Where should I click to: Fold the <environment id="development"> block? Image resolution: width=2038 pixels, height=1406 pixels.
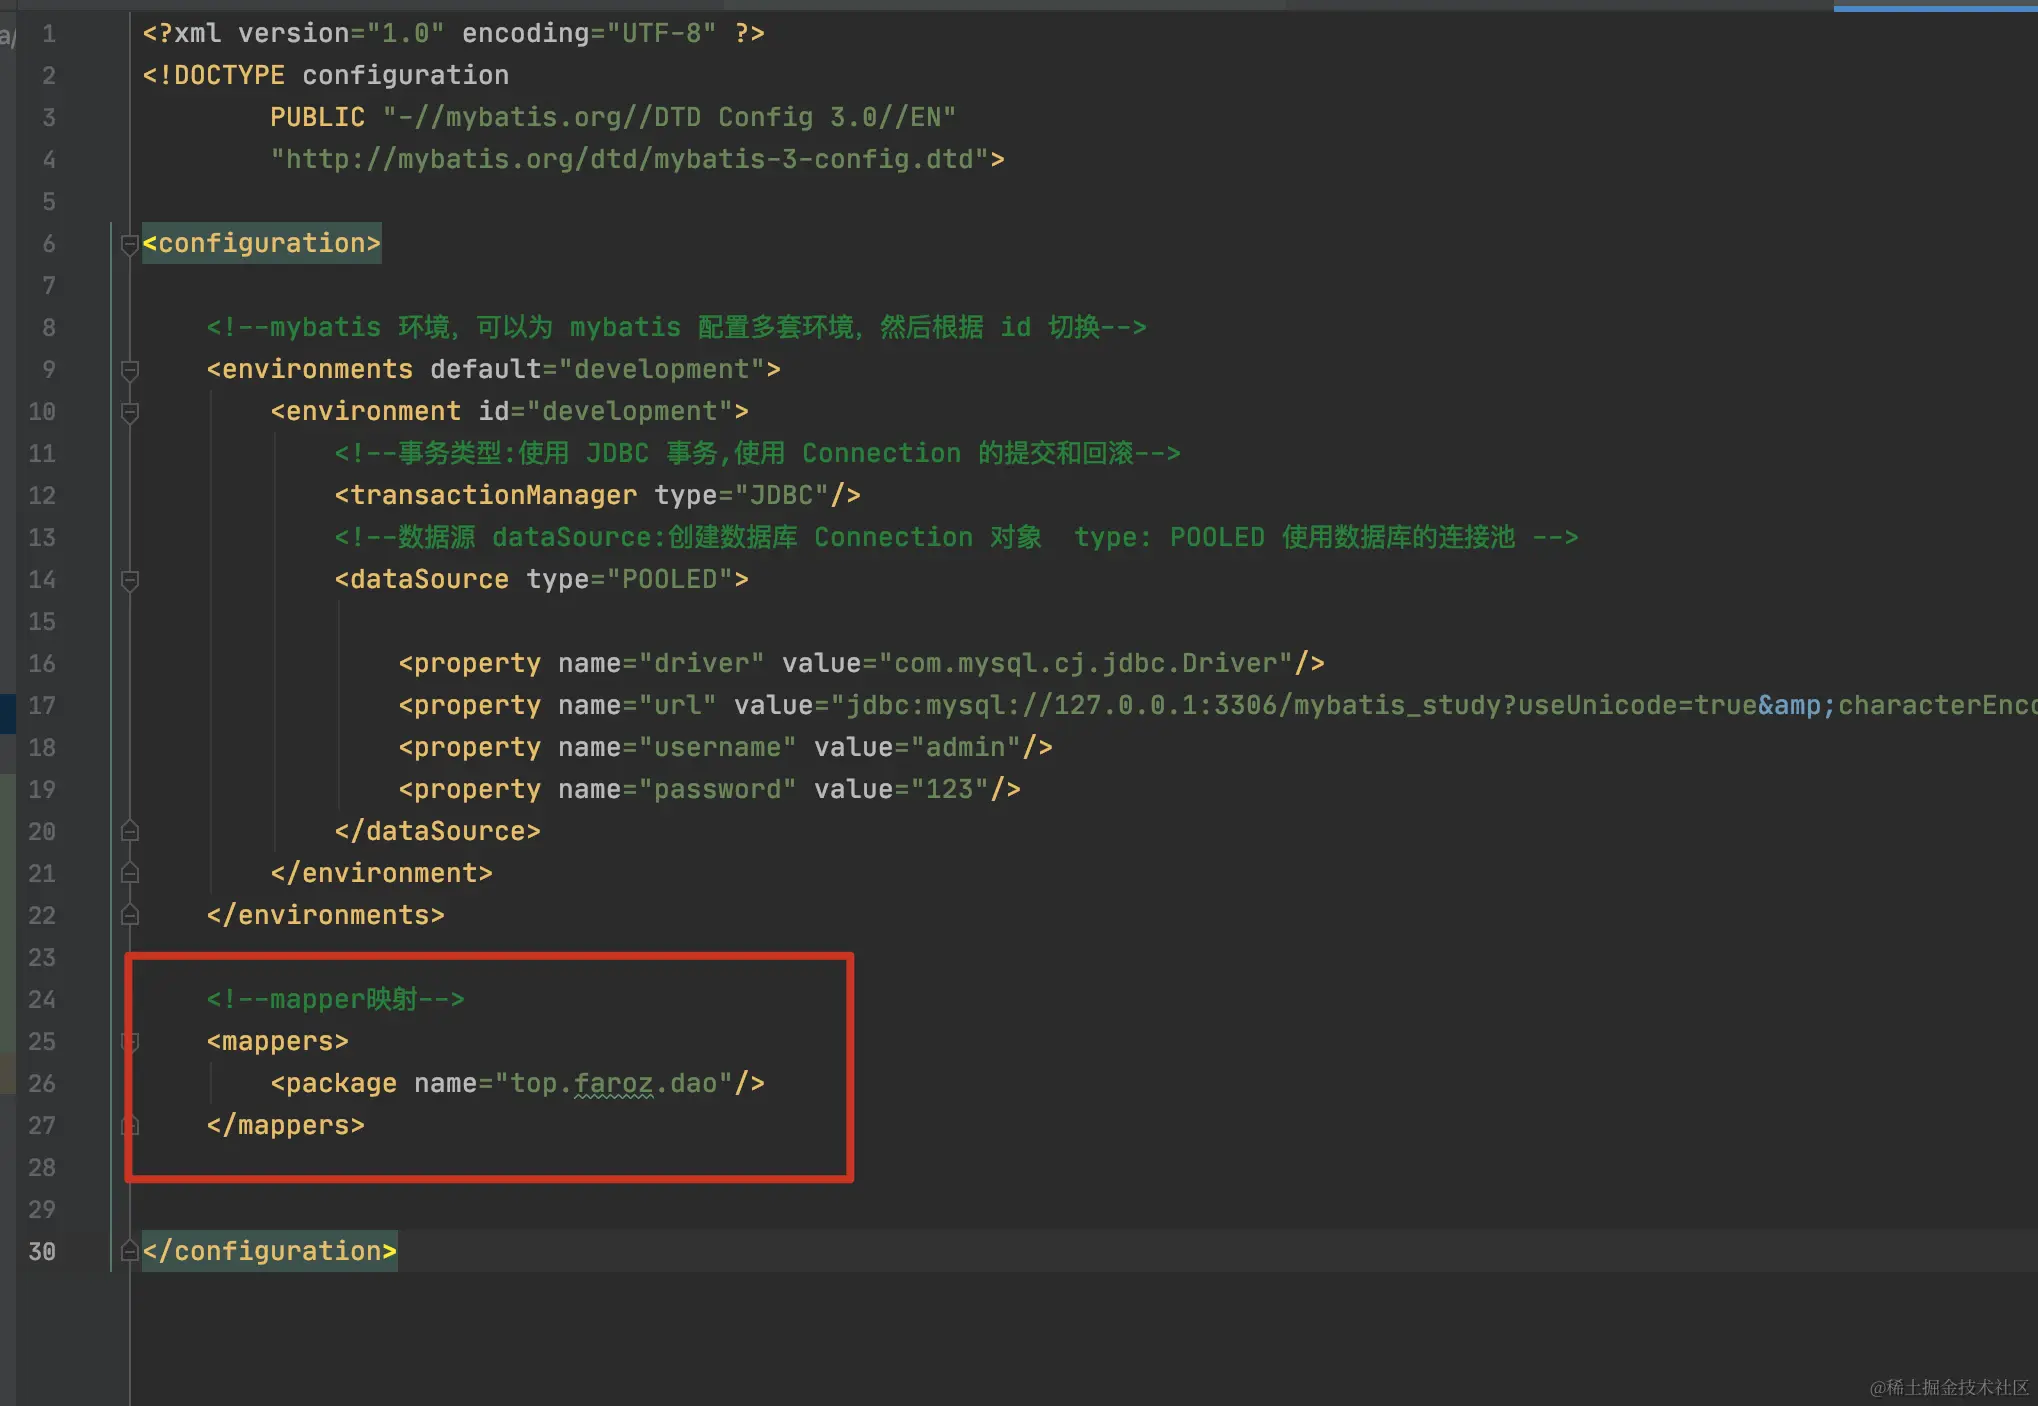coord(129,412)
